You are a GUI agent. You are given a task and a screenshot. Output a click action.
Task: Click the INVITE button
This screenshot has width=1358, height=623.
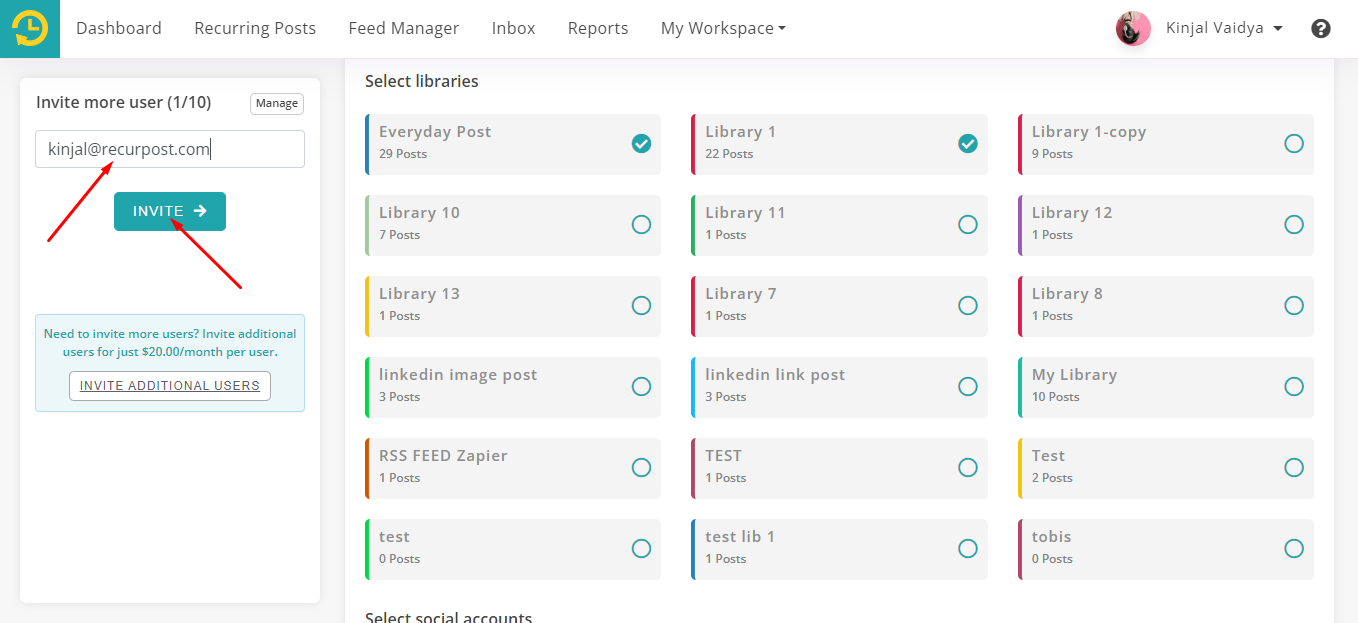pyautogui.click(x=170, y=211)
